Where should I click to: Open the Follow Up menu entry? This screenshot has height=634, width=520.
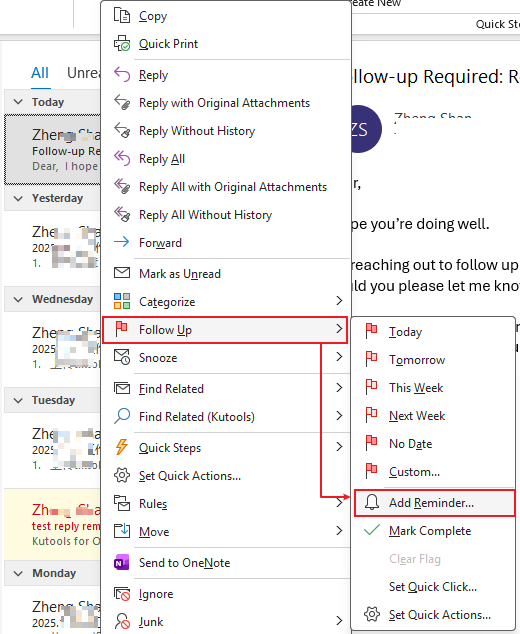click(x=225, y=330)
